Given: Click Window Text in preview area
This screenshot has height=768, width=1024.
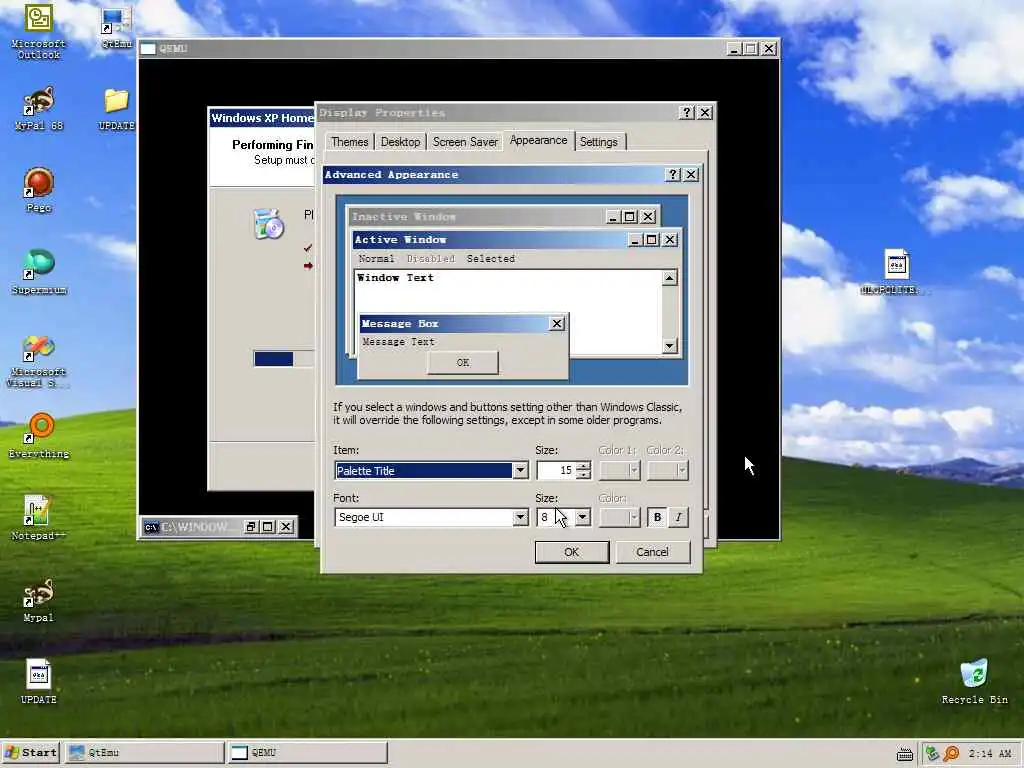Looking at the screenshot, I should click(x=395, y=278).
